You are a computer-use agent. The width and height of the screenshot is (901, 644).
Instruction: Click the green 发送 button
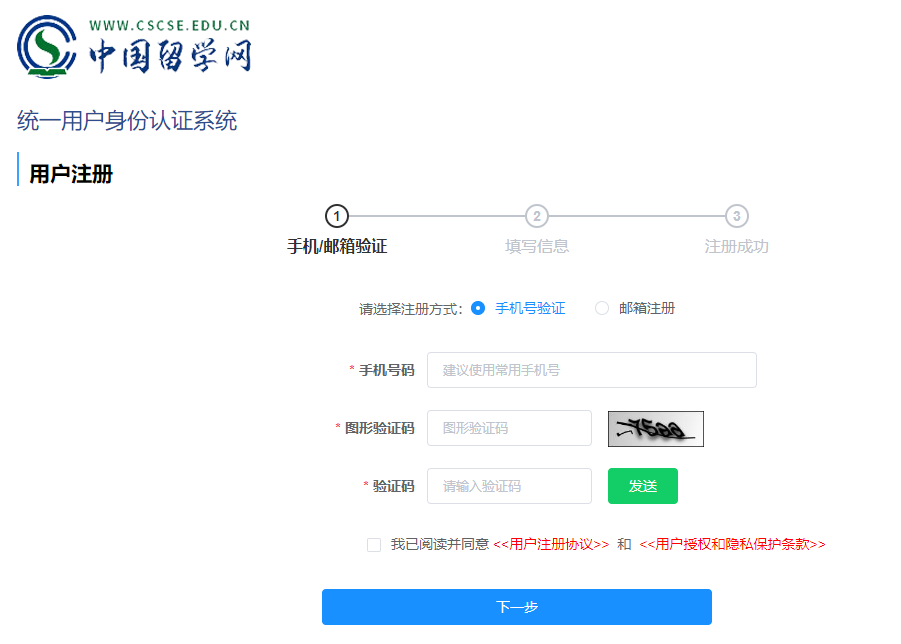(x=643, y=486)
